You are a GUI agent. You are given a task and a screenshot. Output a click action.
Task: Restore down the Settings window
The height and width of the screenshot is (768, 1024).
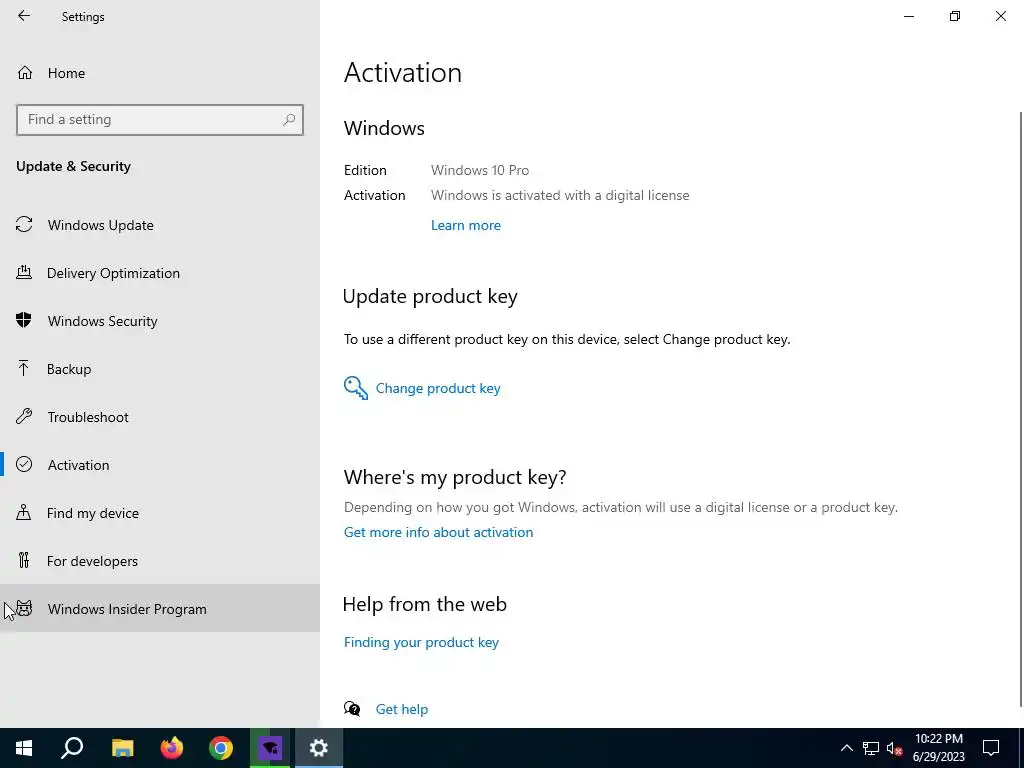[955, 16]
